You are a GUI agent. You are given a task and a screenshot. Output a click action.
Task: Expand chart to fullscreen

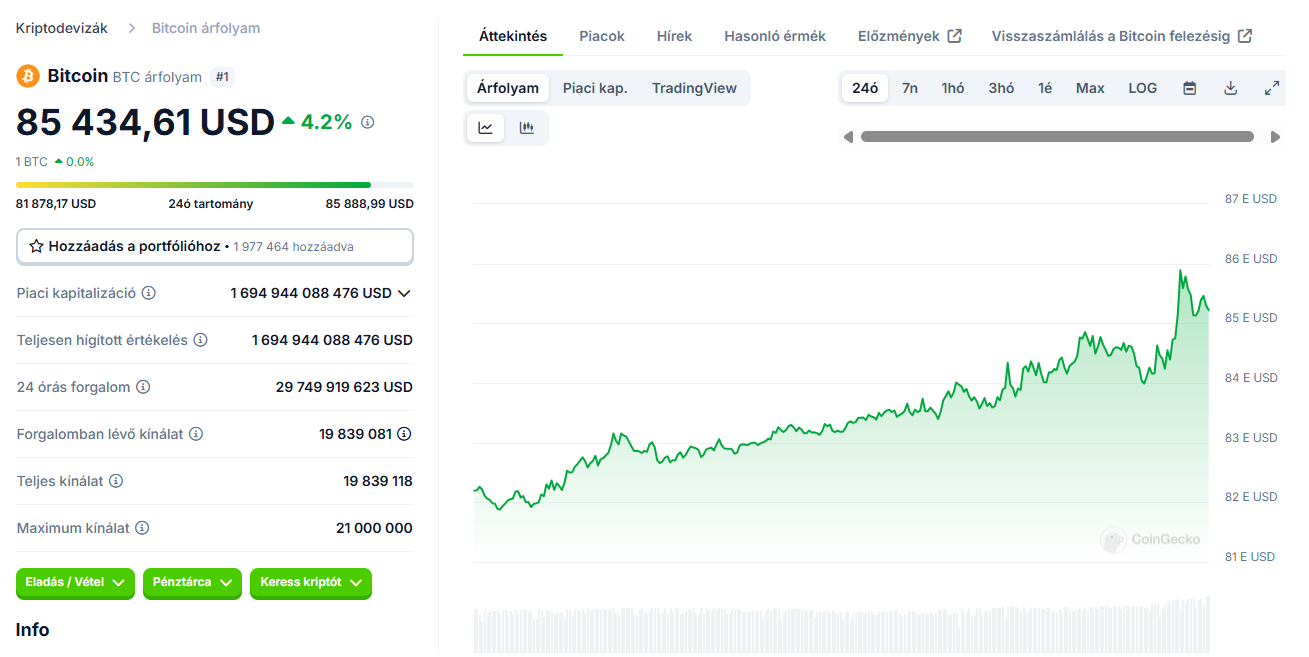click(x=1272, y=88)
